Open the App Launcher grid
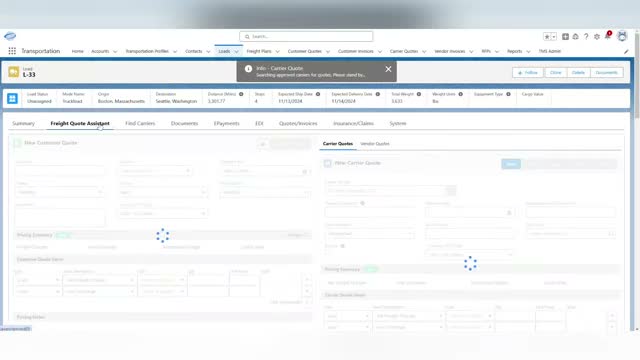 click(x=12, y=51)
